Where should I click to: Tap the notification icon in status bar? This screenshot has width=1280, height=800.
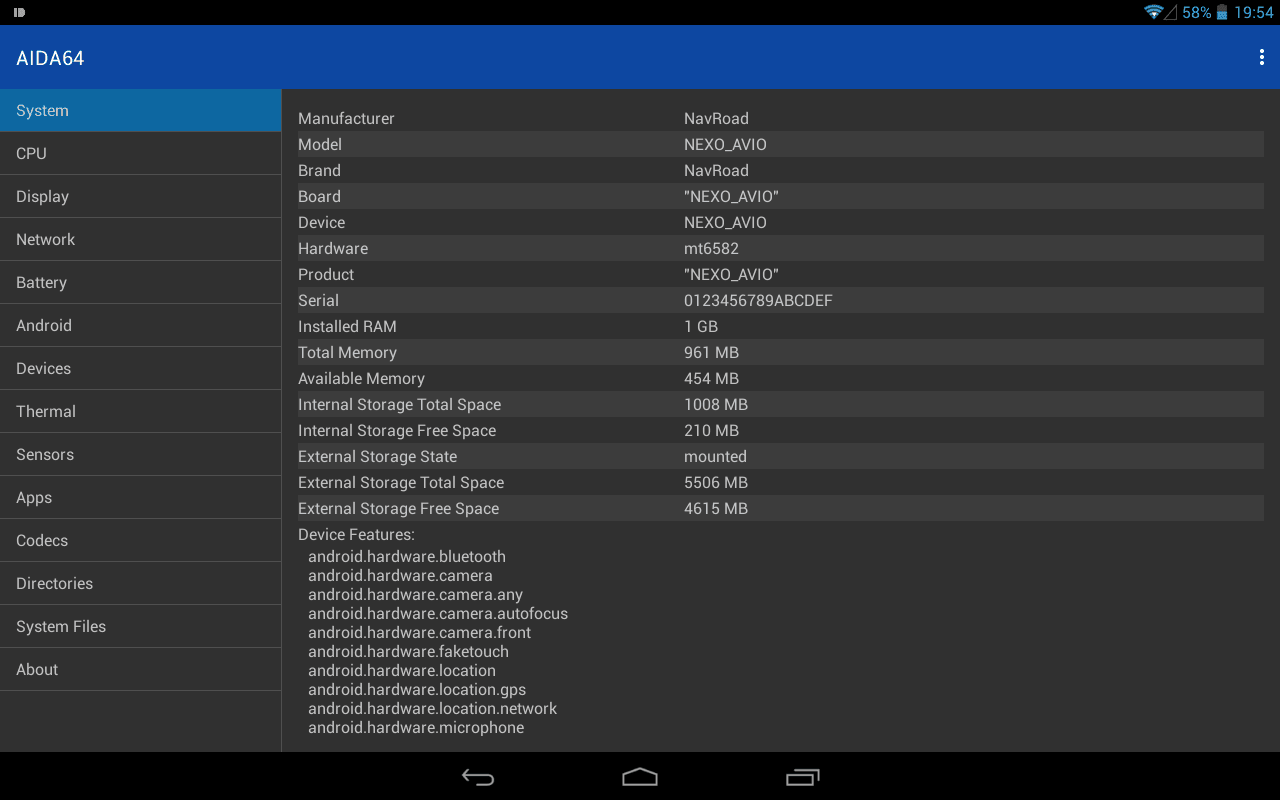click(x=19, y=12)
